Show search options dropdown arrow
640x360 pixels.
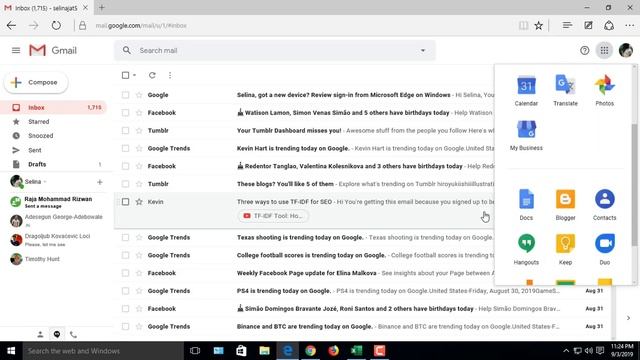pos(423,51)
